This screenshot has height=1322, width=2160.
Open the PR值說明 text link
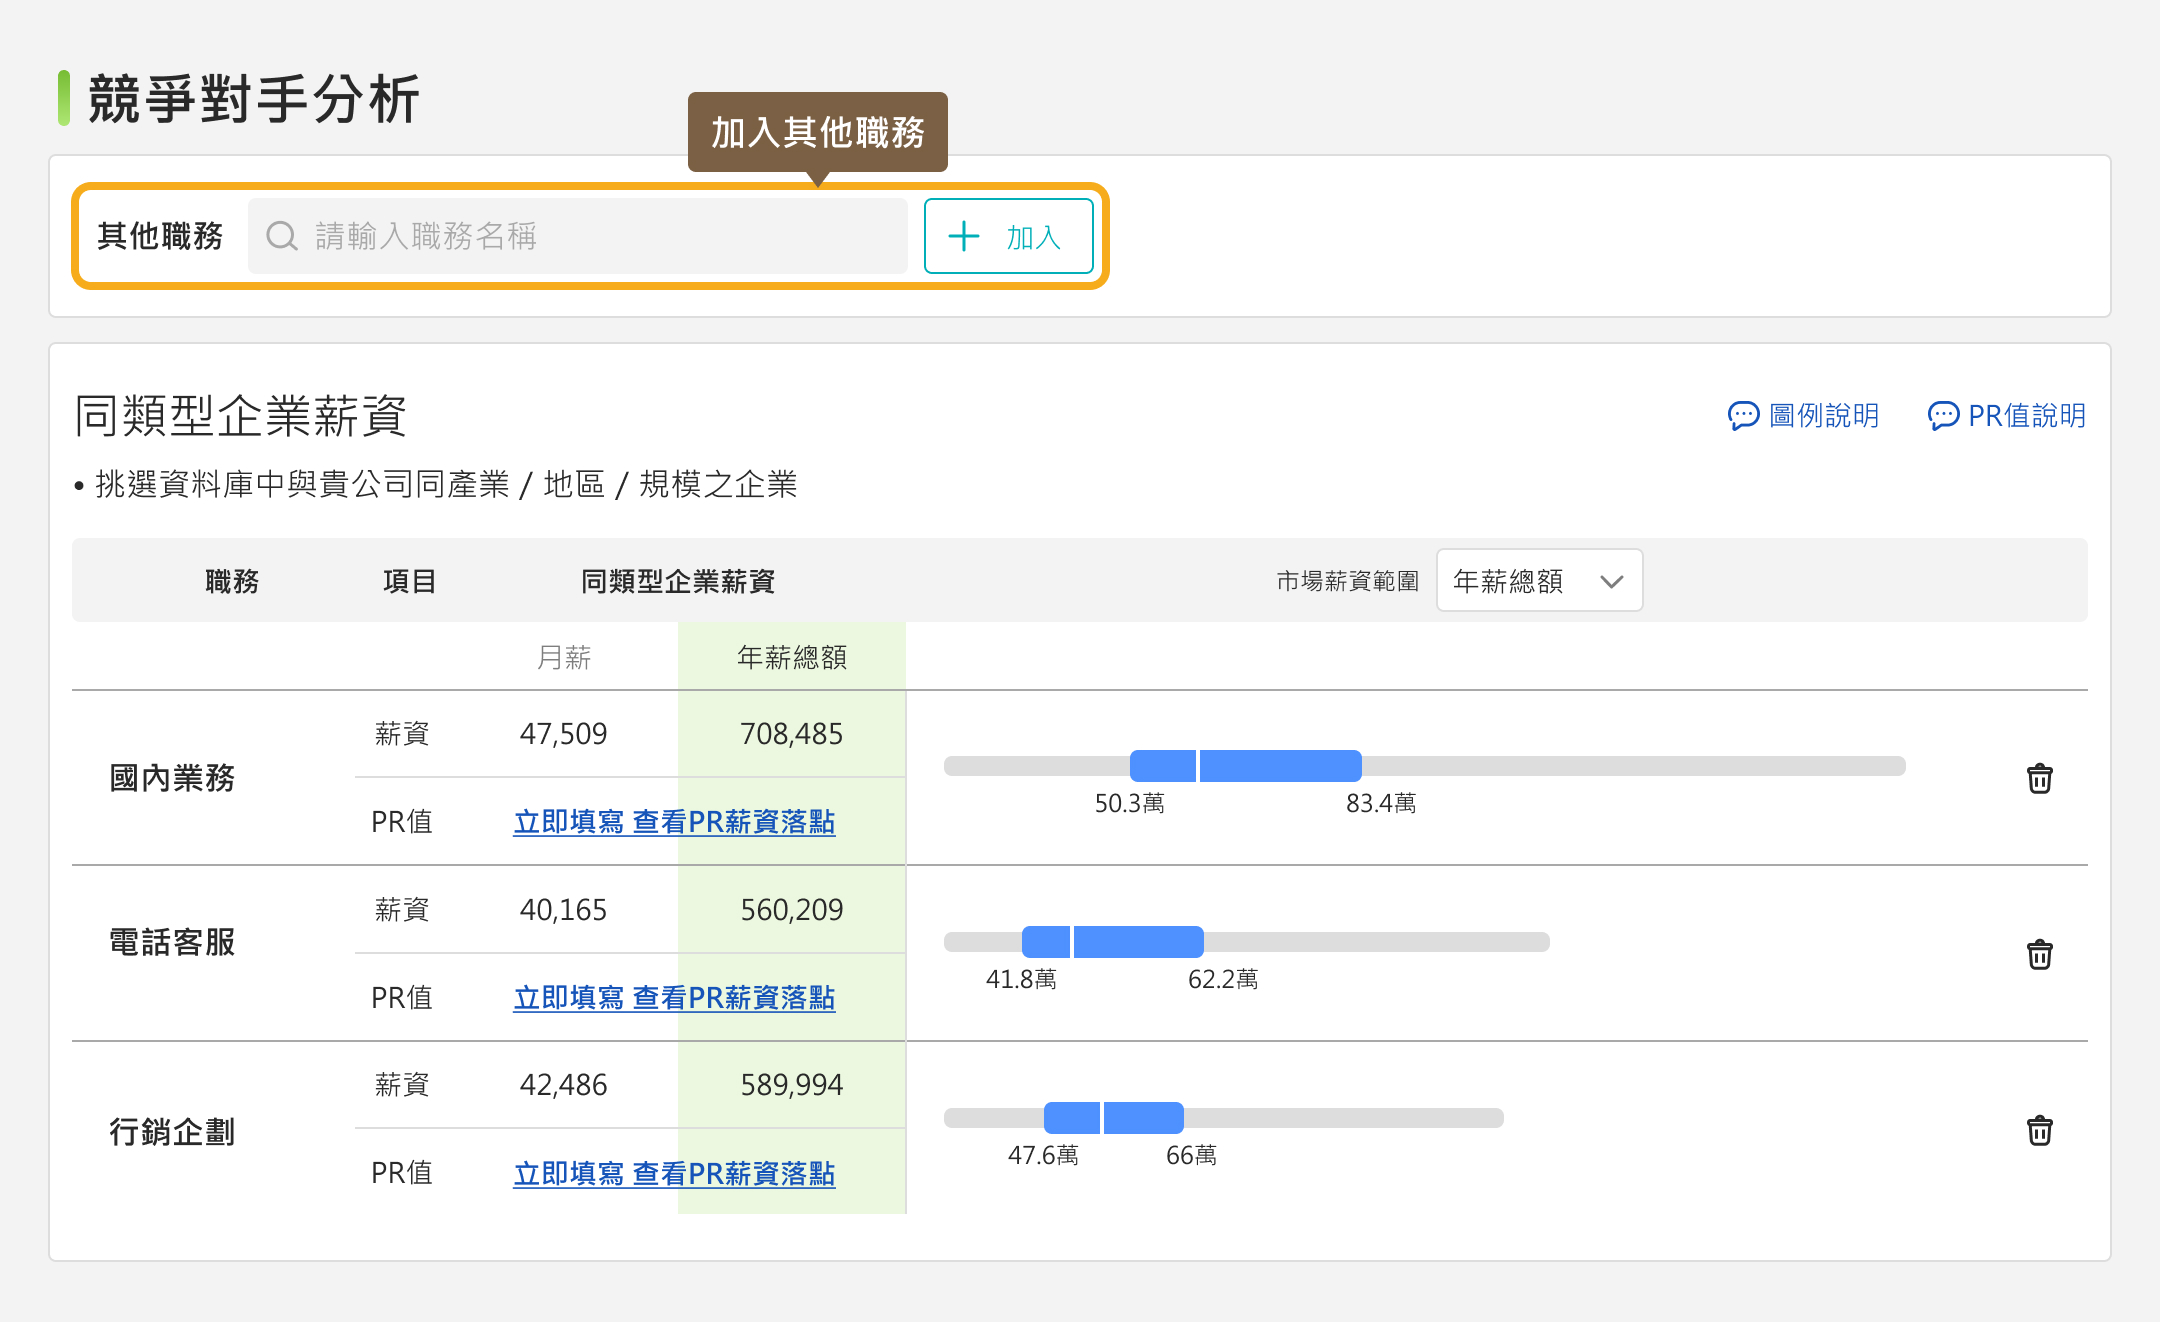click(x=2027, y=415)
